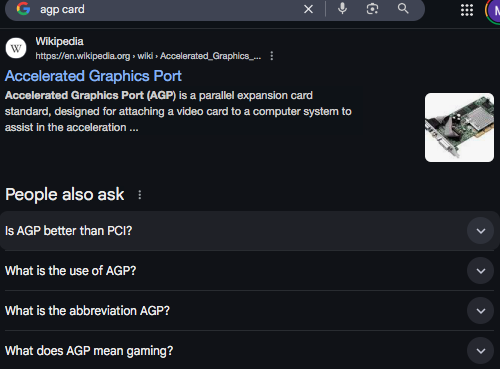500x369 pixels.
Task: Clear the search query with the X icon
Action: coord(308,9)
